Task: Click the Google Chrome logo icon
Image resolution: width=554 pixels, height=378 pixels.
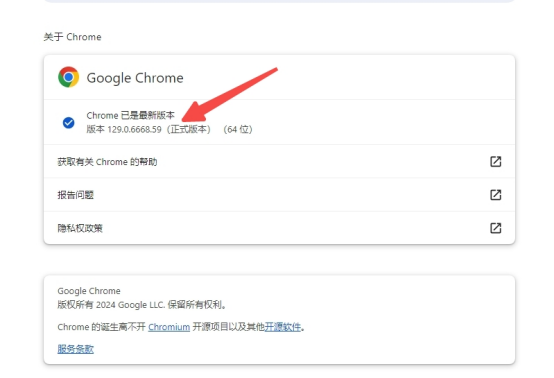Action: [69, 77]
